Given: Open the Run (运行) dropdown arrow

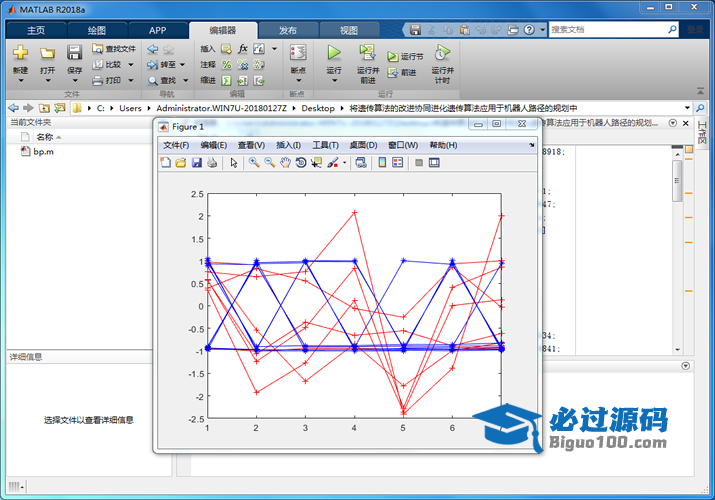Looking at the screenshot, I should [x=334, y=81].
